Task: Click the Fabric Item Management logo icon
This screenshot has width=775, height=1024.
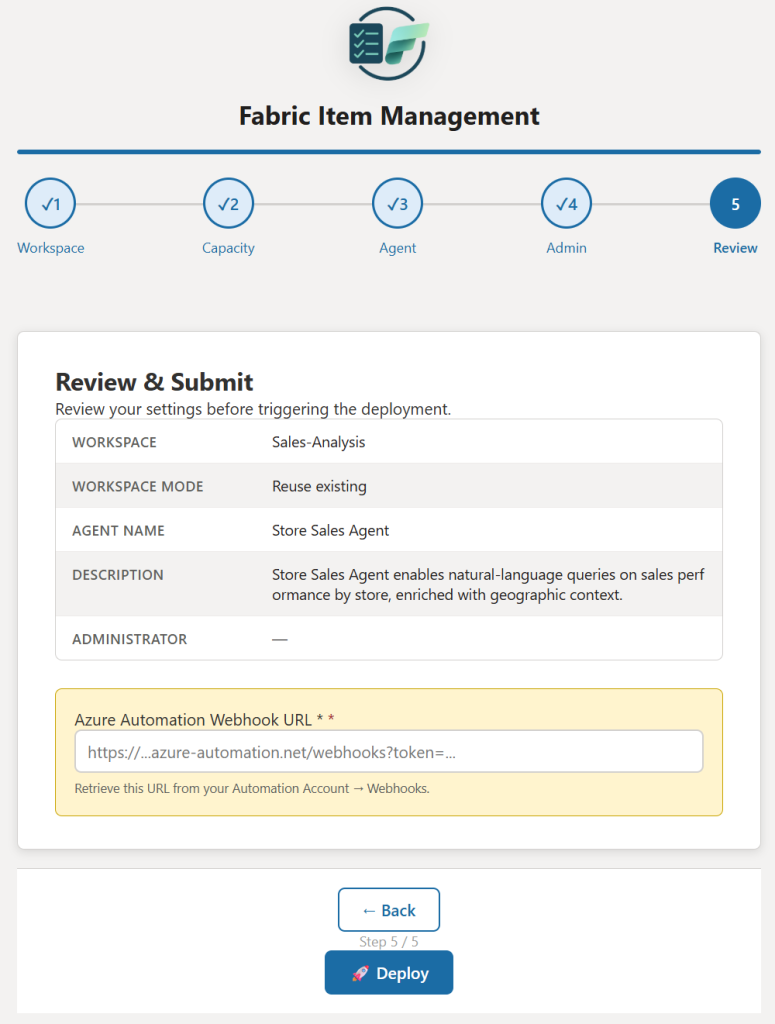Action: click(x=388, y=43)
